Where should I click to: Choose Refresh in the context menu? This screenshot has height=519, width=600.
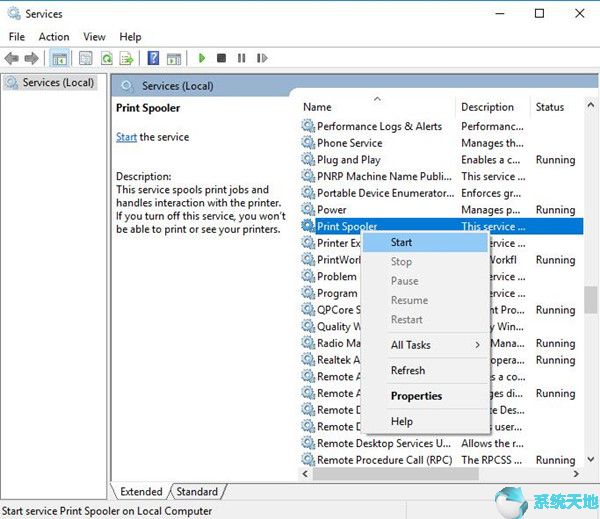[x=426, y=370]
